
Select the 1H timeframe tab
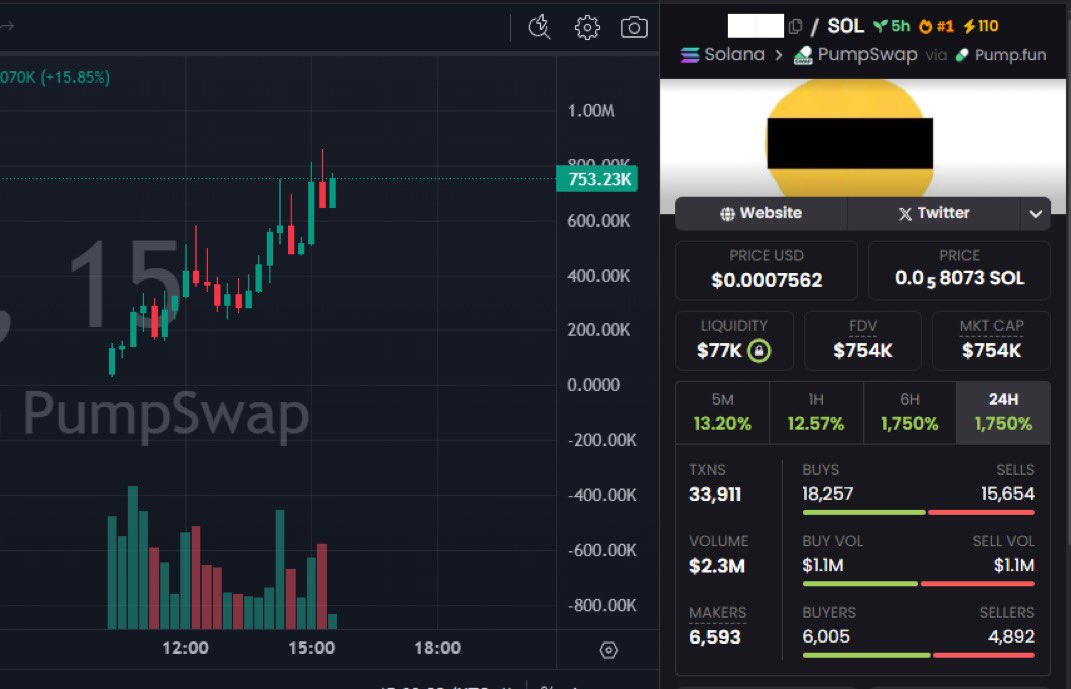[x=816, y=412]
